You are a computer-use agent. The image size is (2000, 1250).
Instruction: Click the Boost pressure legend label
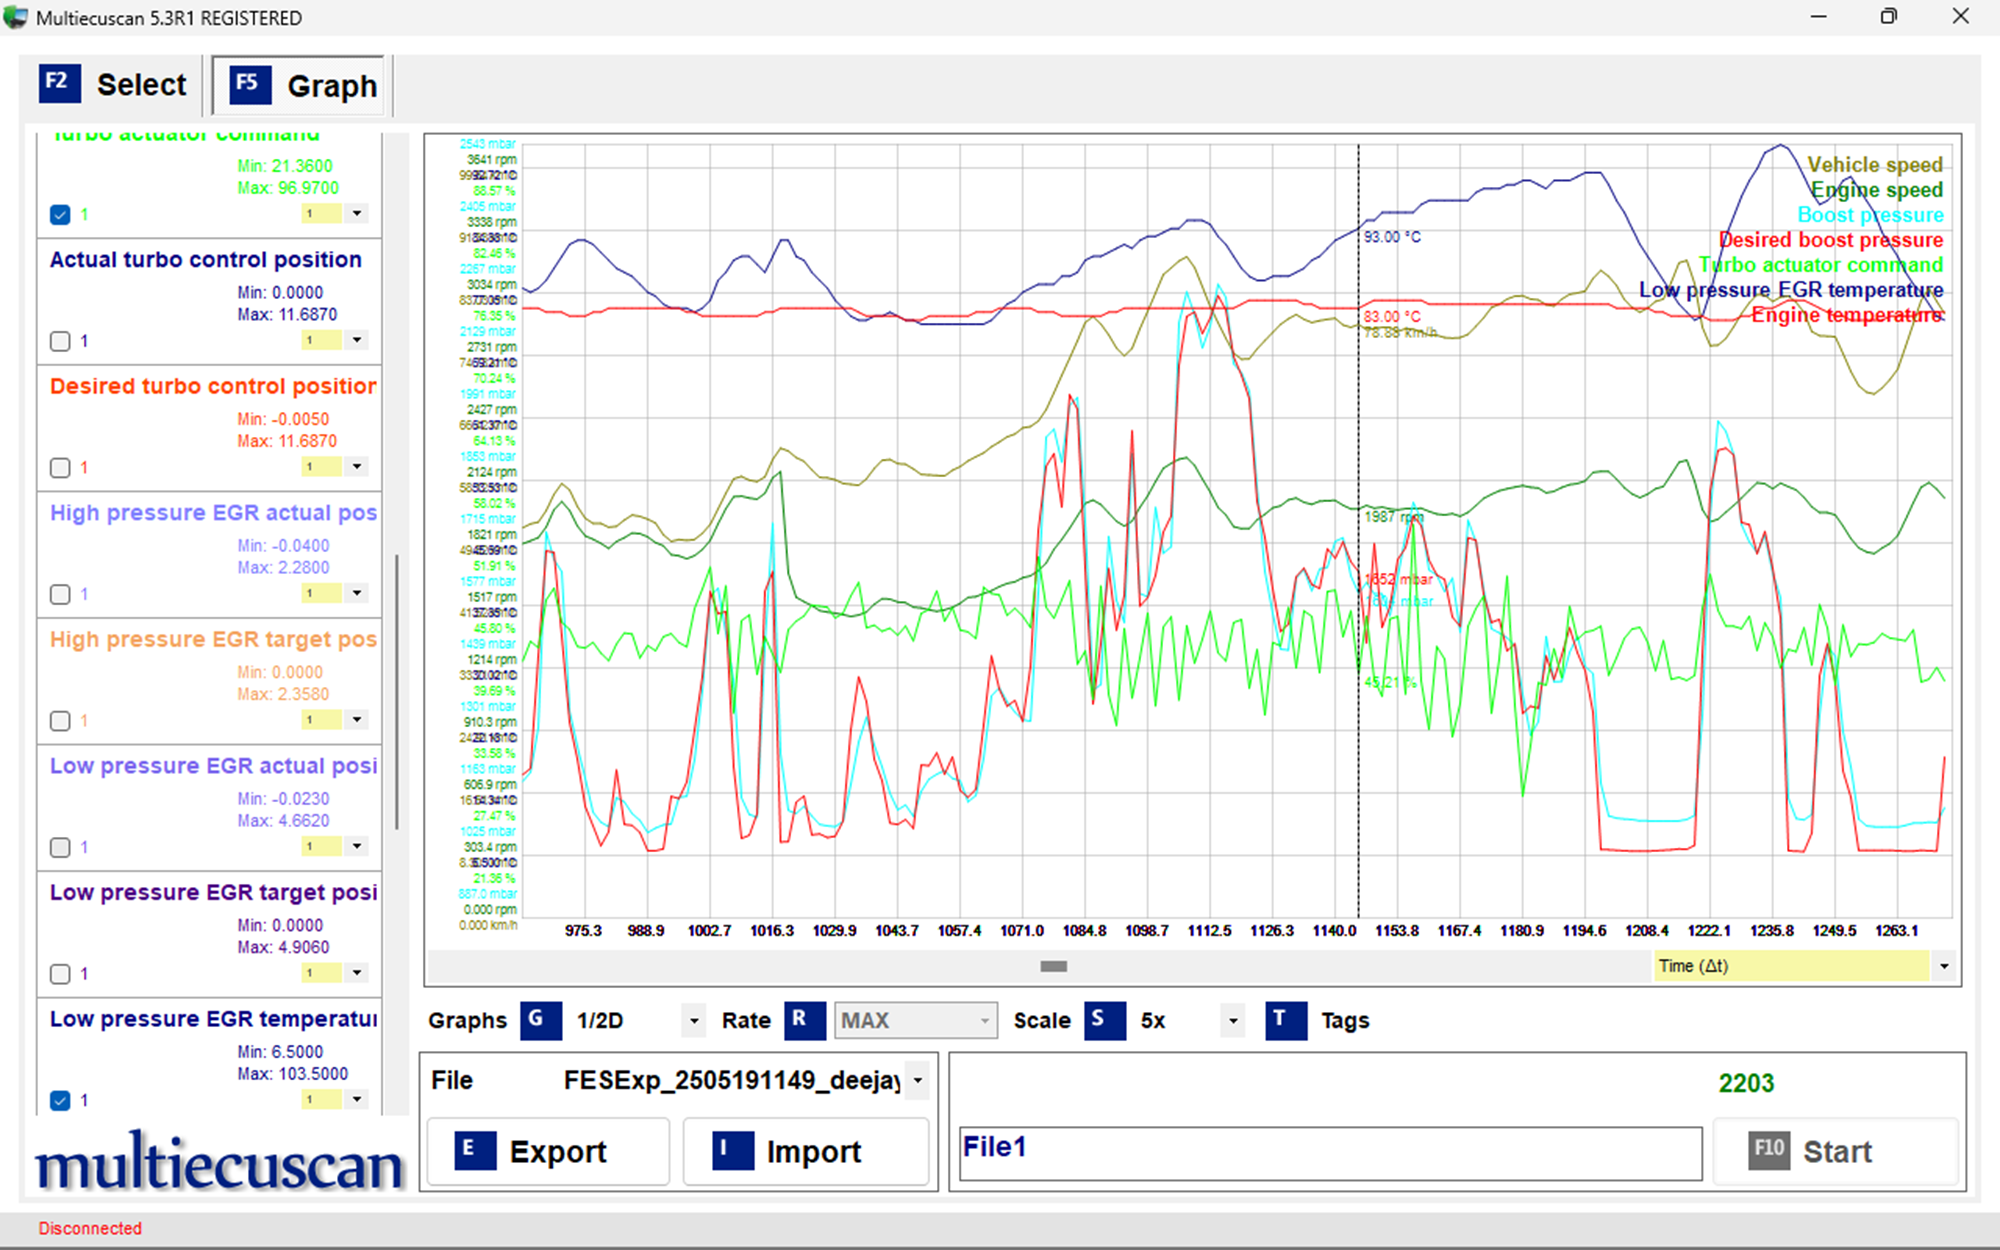coord(1871,215)
